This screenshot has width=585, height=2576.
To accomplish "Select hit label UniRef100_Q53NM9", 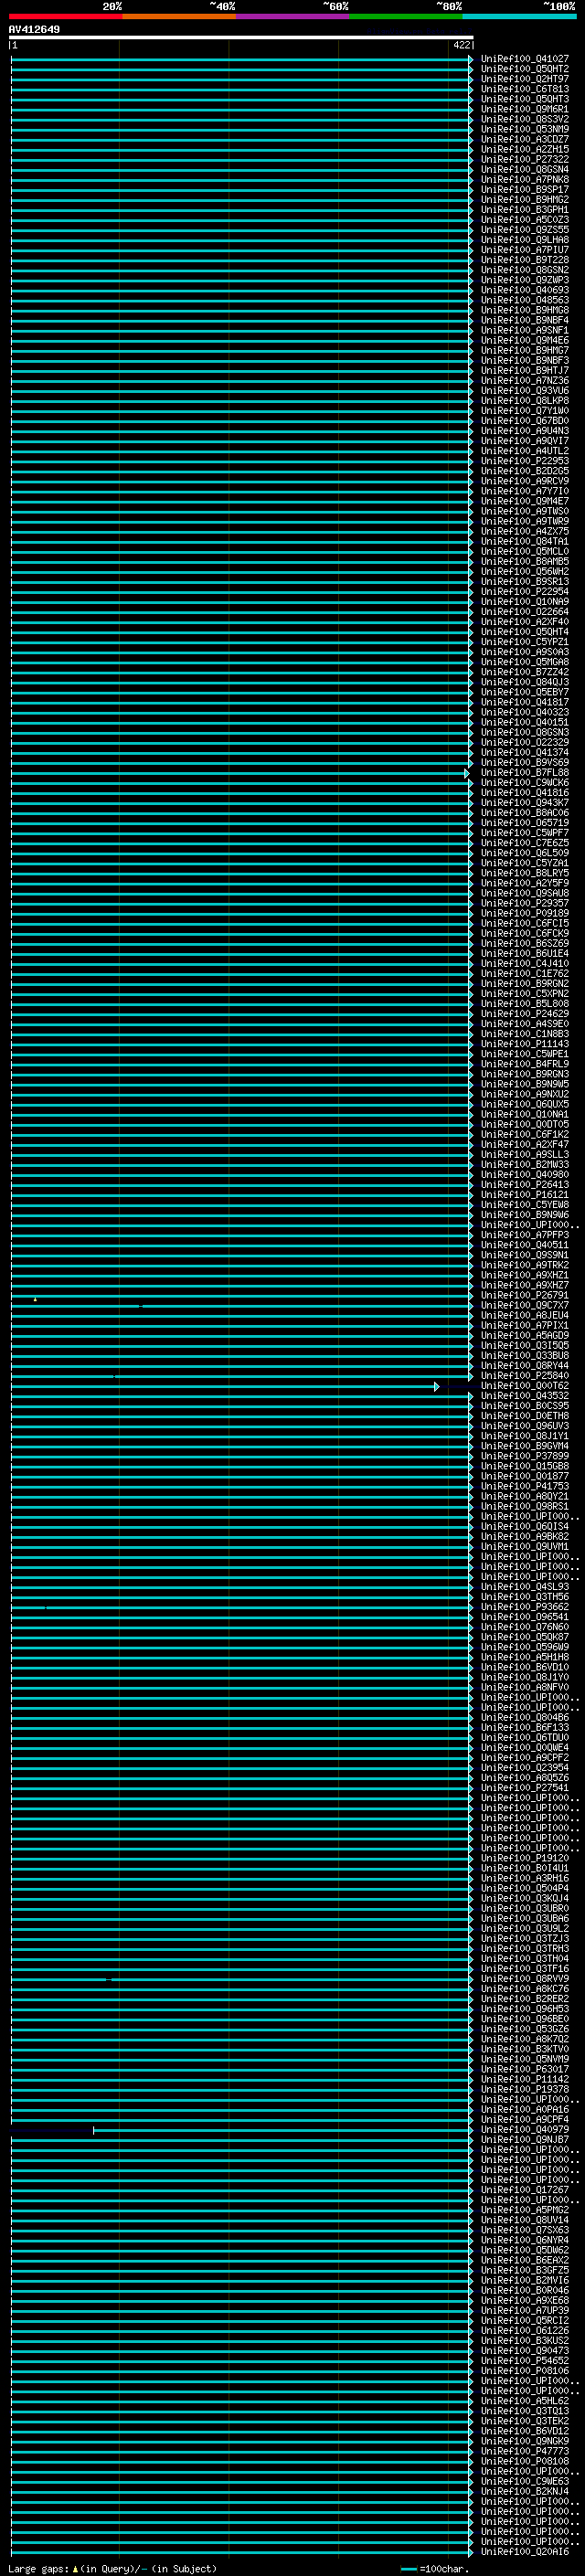I will [x=525, y=129].
